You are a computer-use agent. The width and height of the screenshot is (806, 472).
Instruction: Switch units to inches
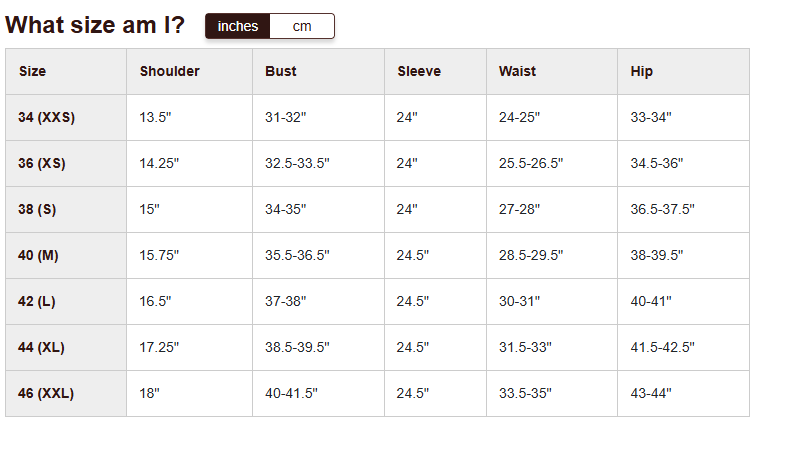coord(238,27)
